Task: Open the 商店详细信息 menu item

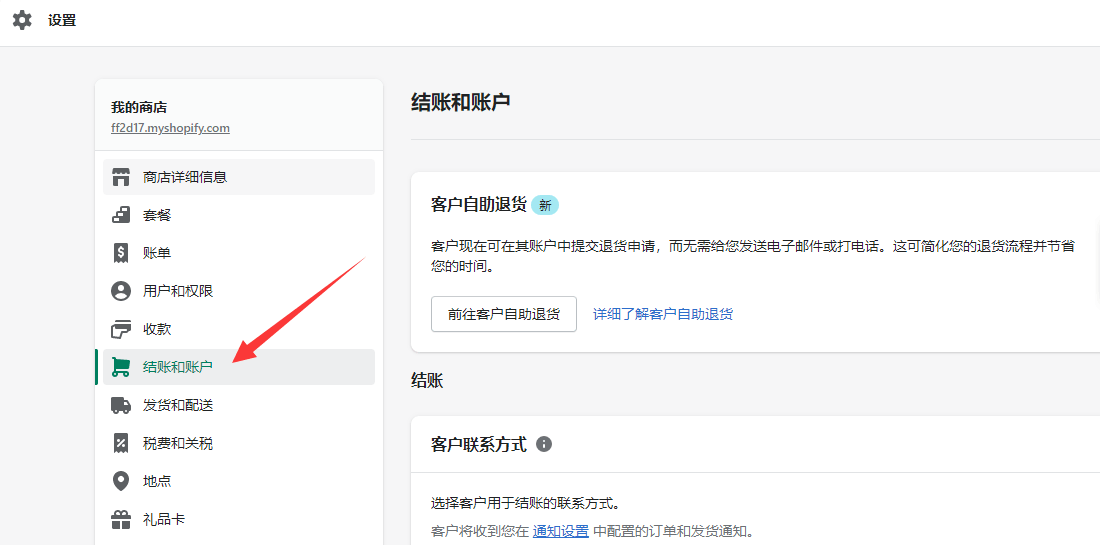Action: point(239,177)
